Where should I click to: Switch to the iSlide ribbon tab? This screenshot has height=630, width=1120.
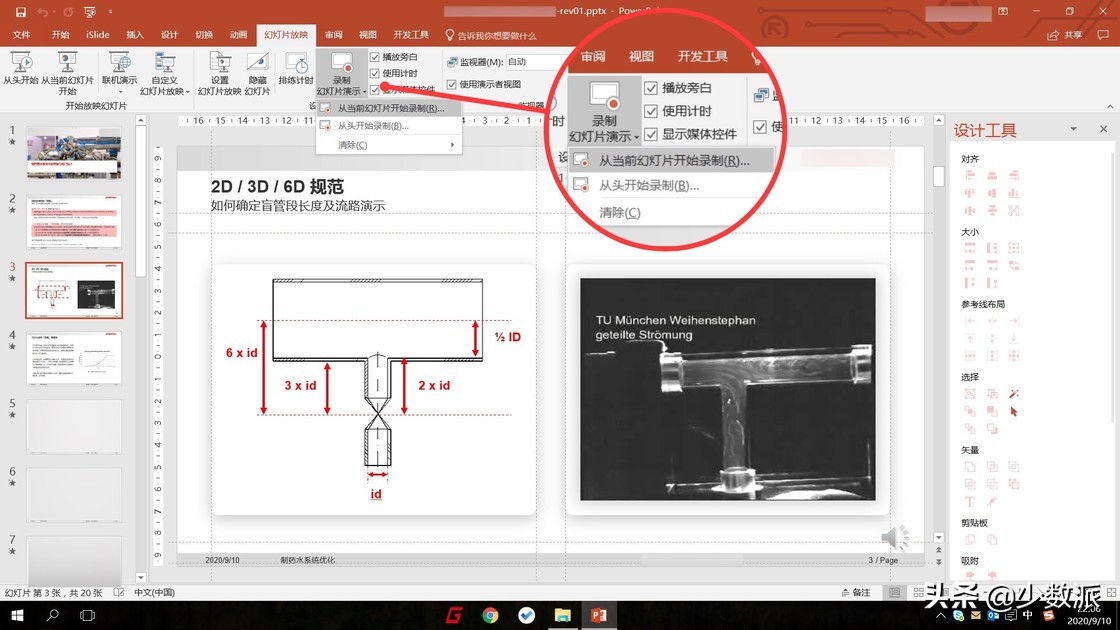[97, 35]
